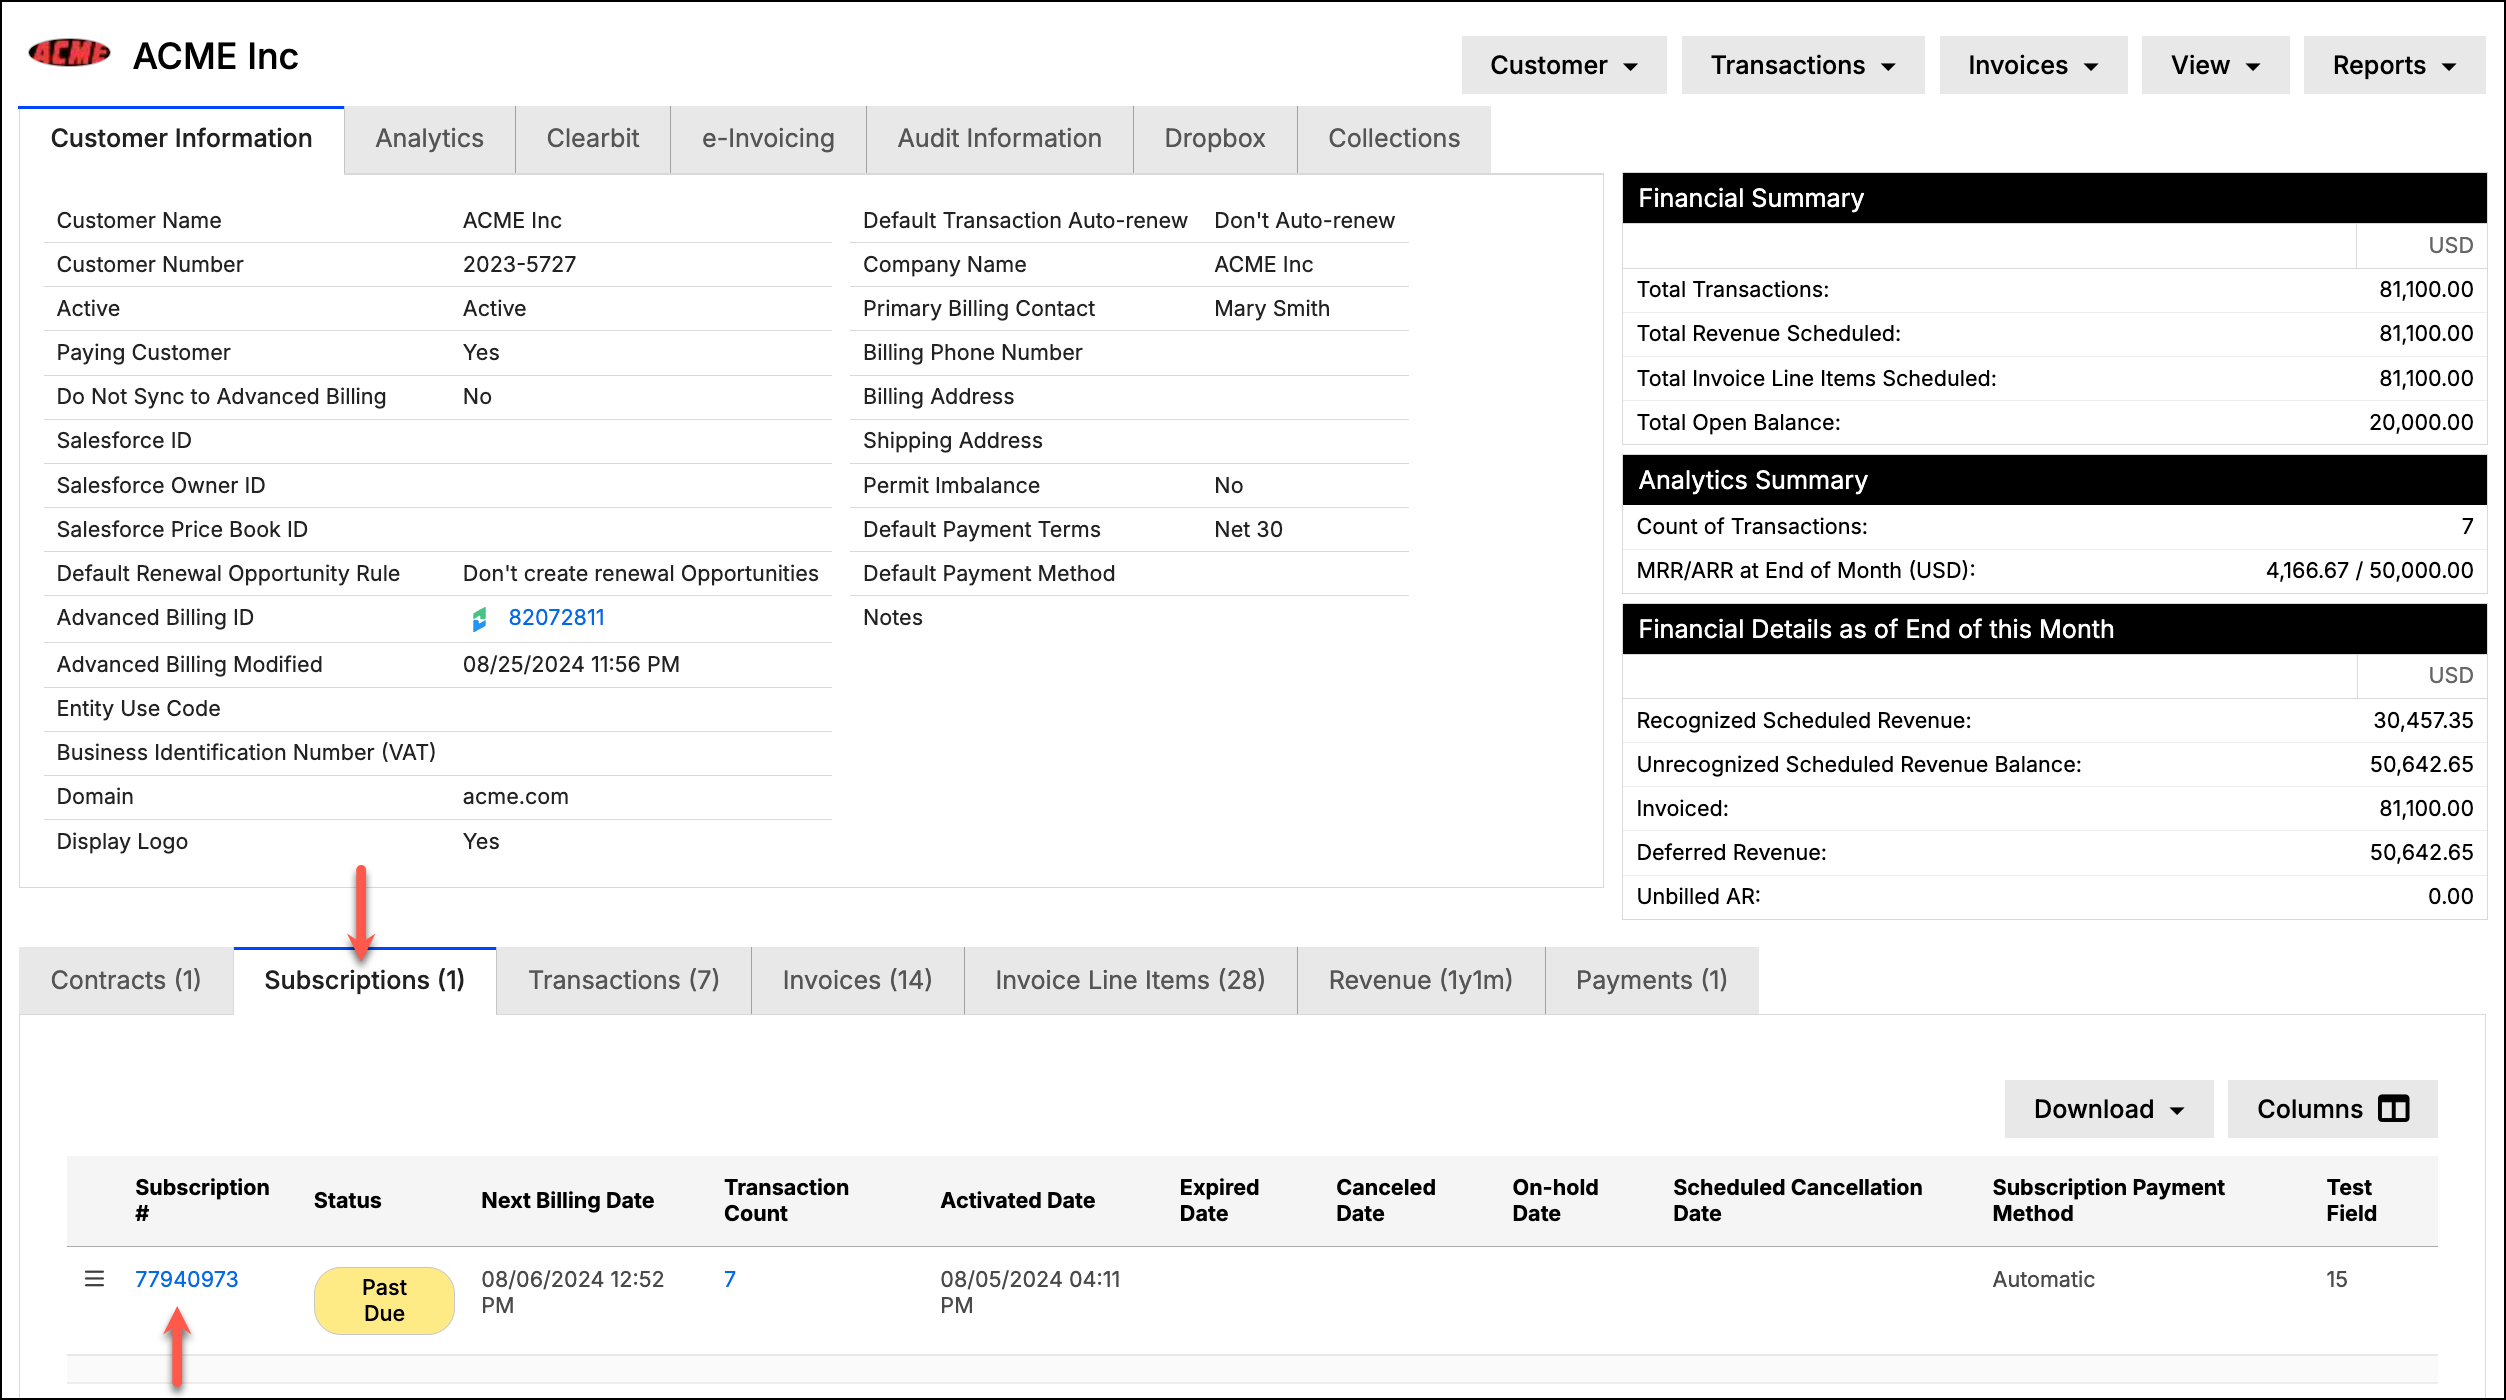Open the Transactions dropdown menu
This screenshot has width=2506, height=1400.
(x=1802, y=65)
